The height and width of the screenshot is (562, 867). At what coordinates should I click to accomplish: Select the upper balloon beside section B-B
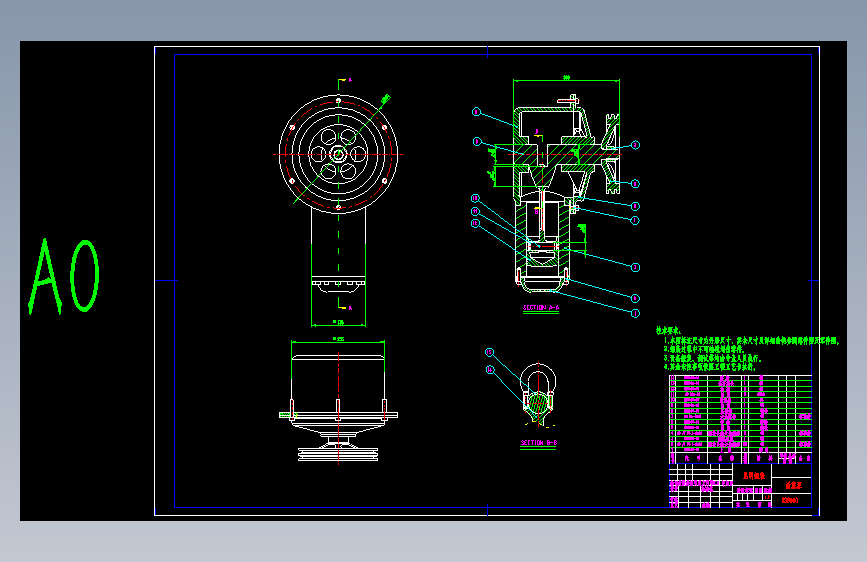point(489,352)
